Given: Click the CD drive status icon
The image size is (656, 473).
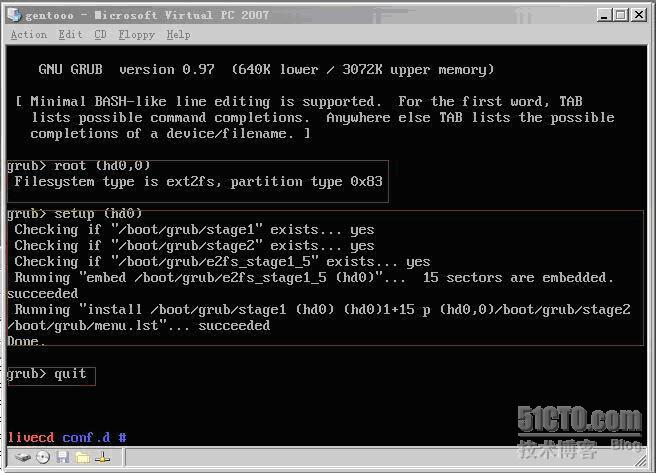Looking at the screenshot, I should click(43, 458).
